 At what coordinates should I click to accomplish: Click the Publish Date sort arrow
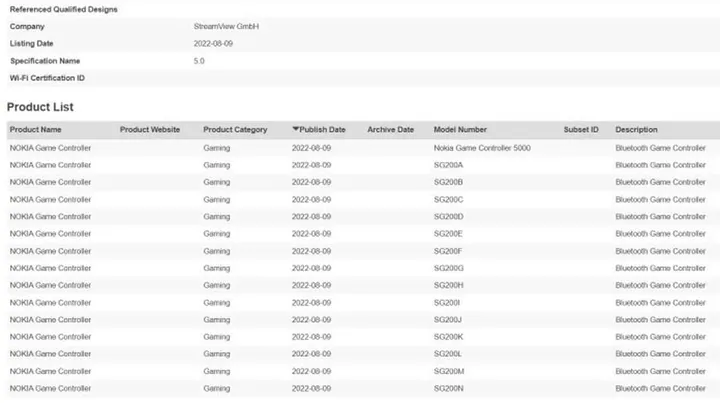(295, 129)
